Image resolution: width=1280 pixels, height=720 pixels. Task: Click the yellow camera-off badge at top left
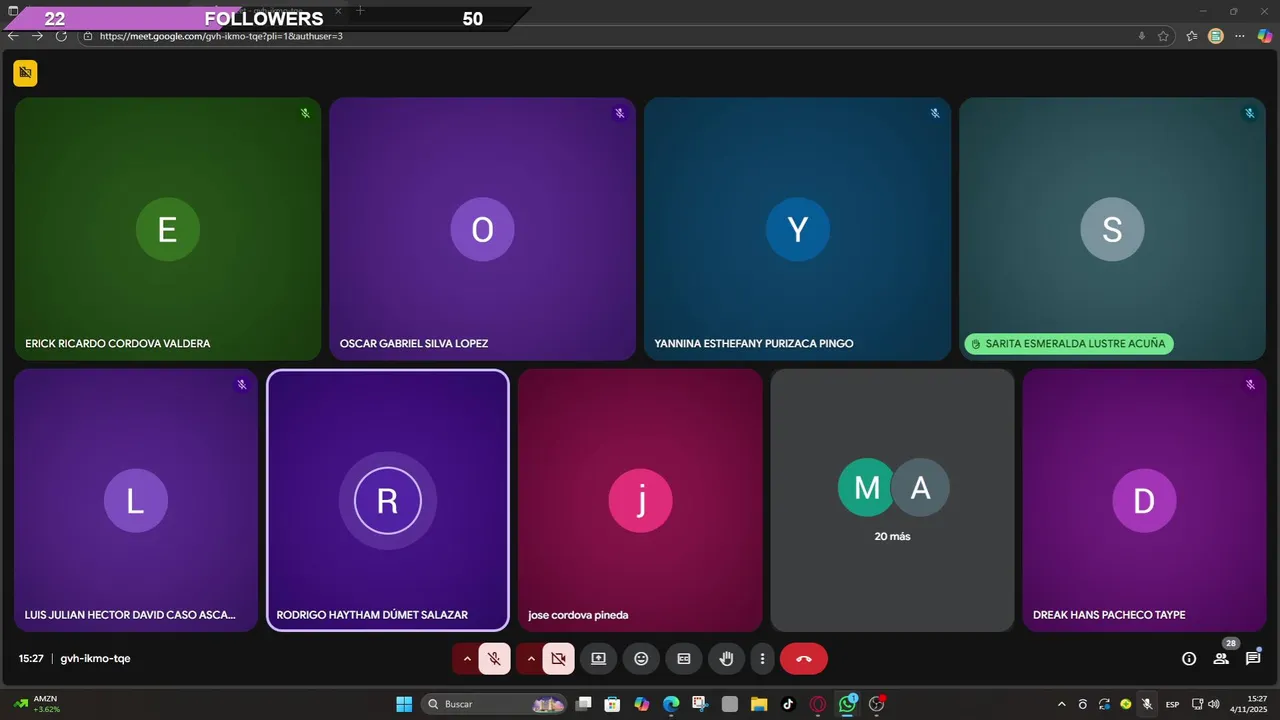tap(25, 73)
